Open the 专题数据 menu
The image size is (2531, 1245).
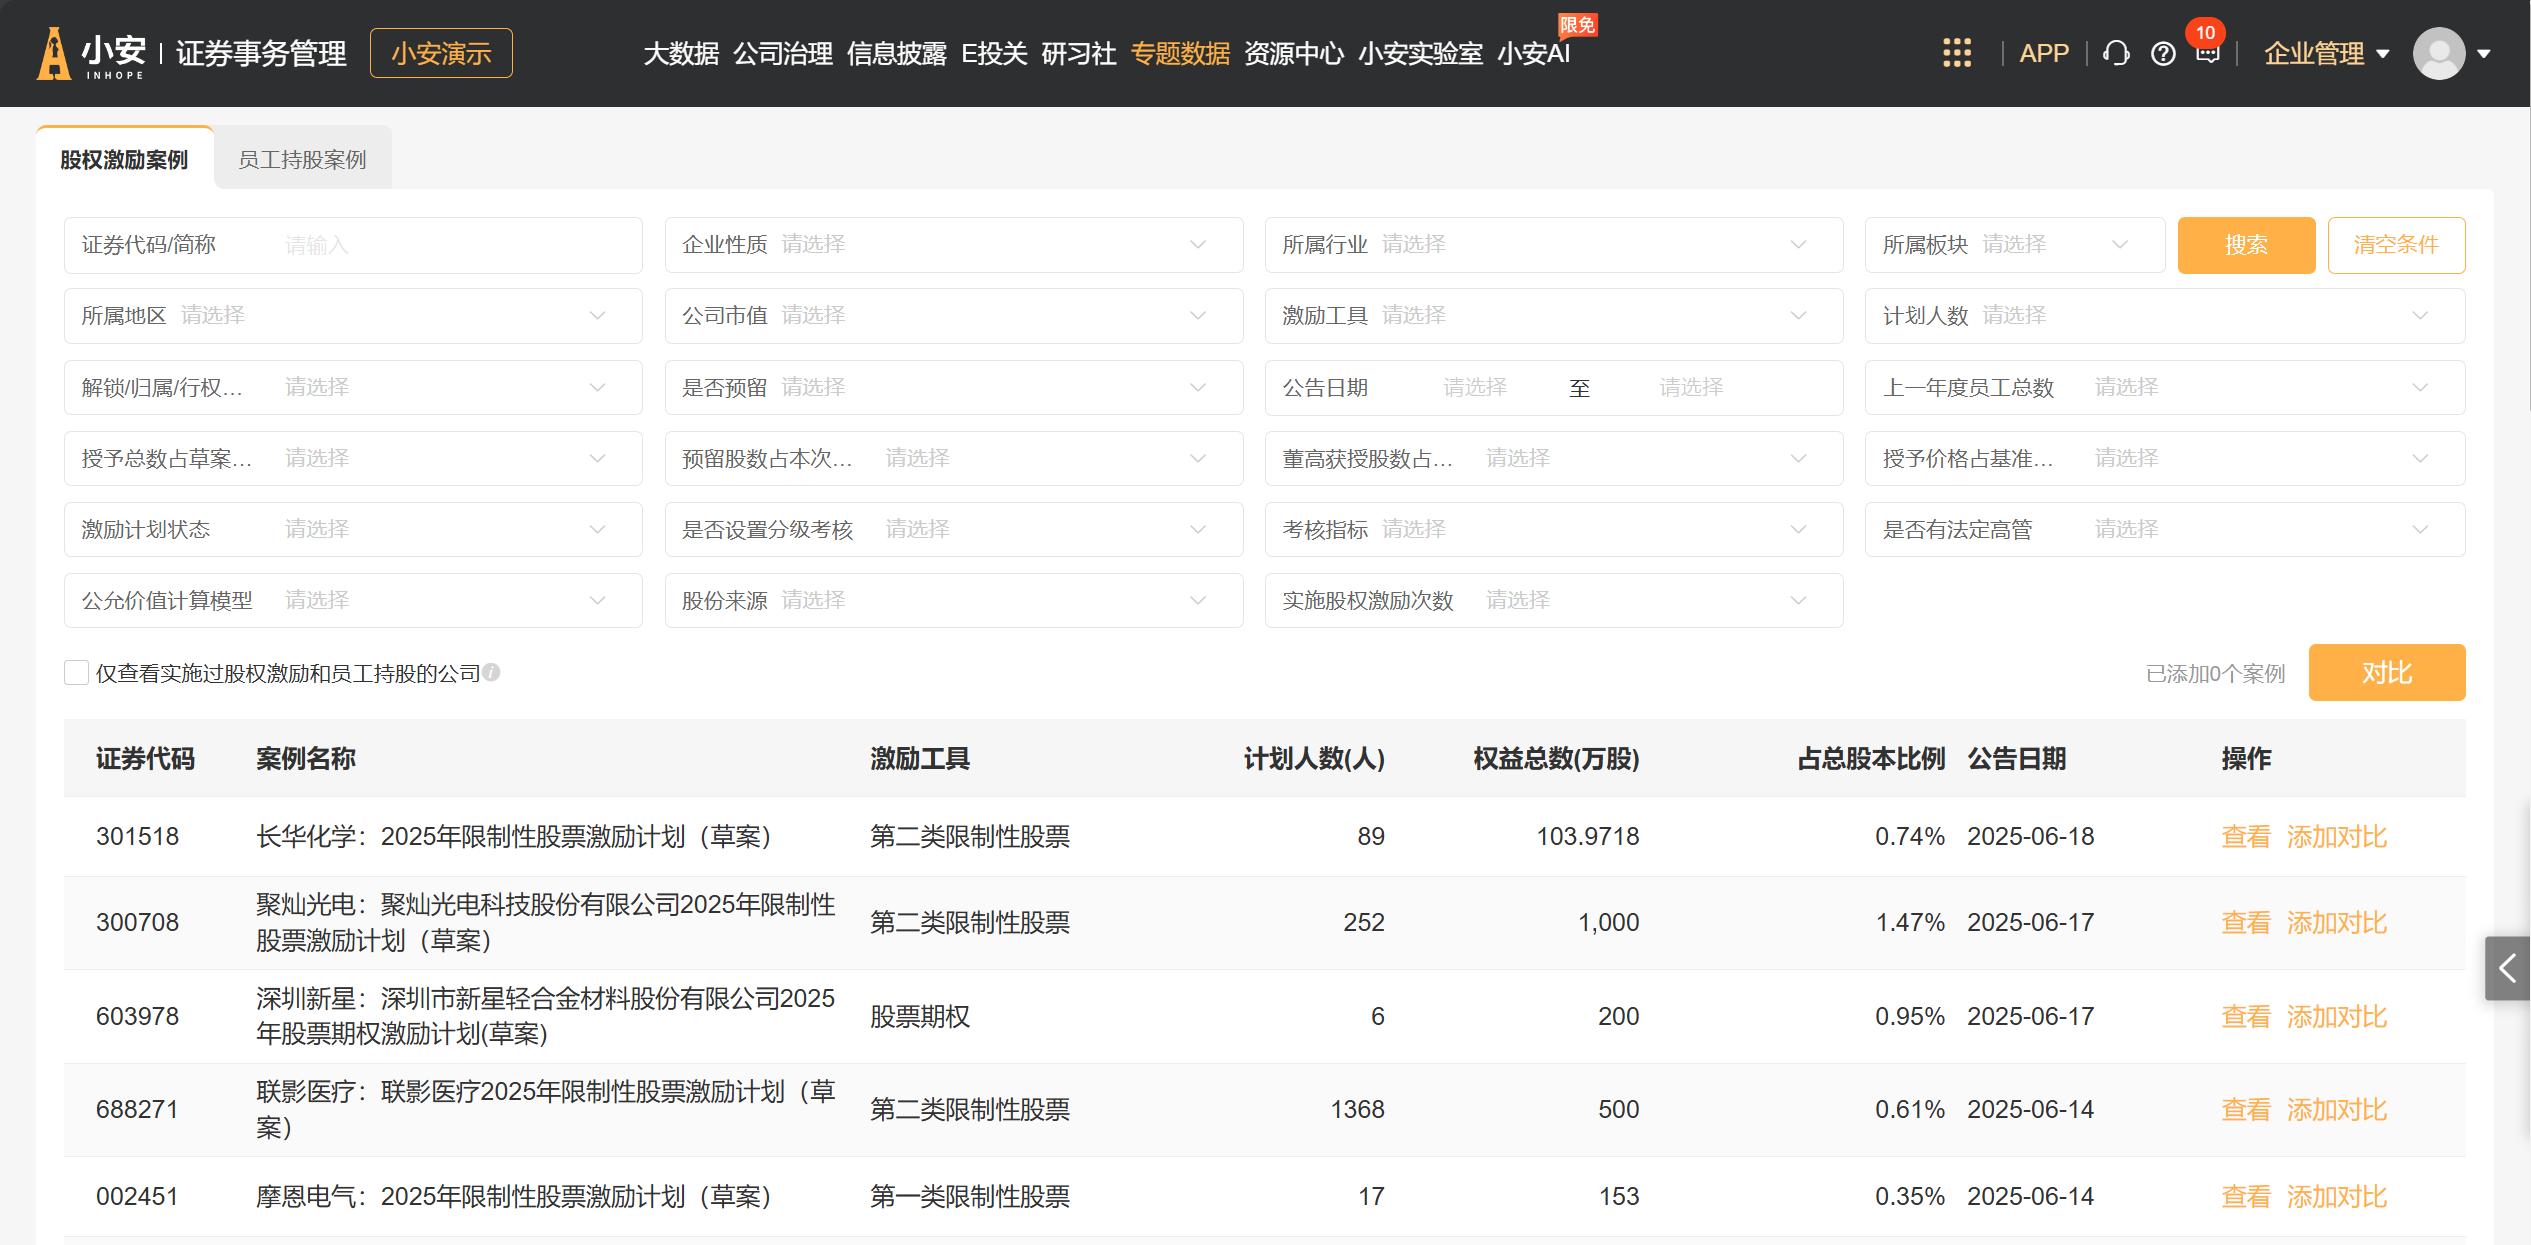pyautogui.click(x=1180, y=53)
